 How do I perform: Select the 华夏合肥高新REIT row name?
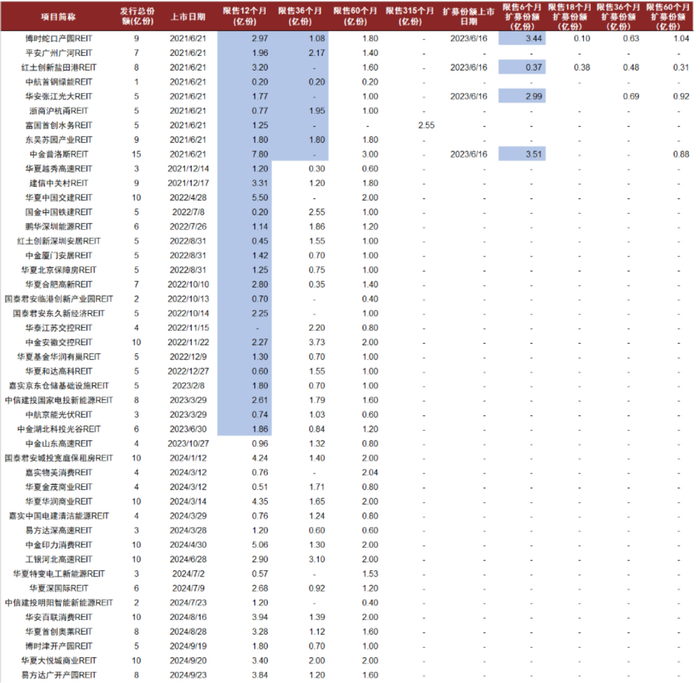point(58,284)
